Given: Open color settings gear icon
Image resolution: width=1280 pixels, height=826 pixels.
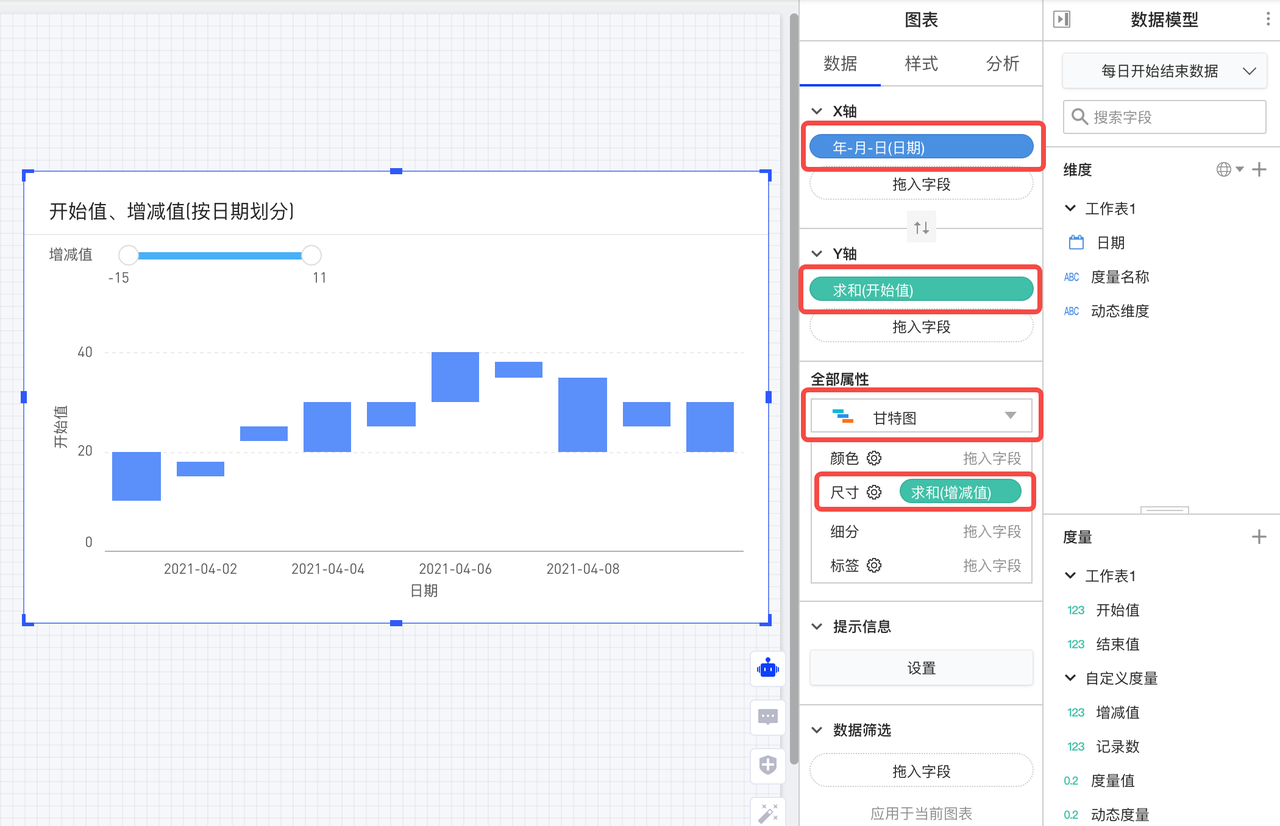Looking at the screenshot, I should point(874,458).
